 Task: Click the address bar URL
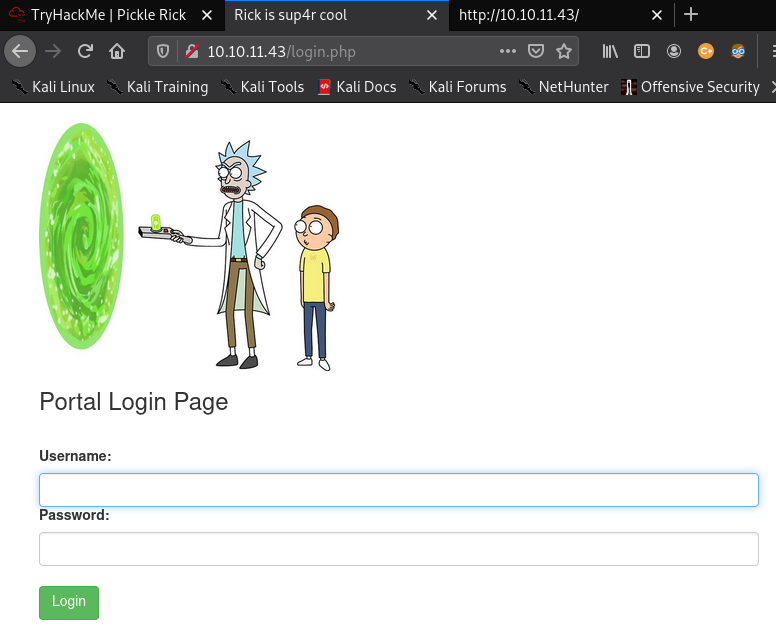point(281,51)
